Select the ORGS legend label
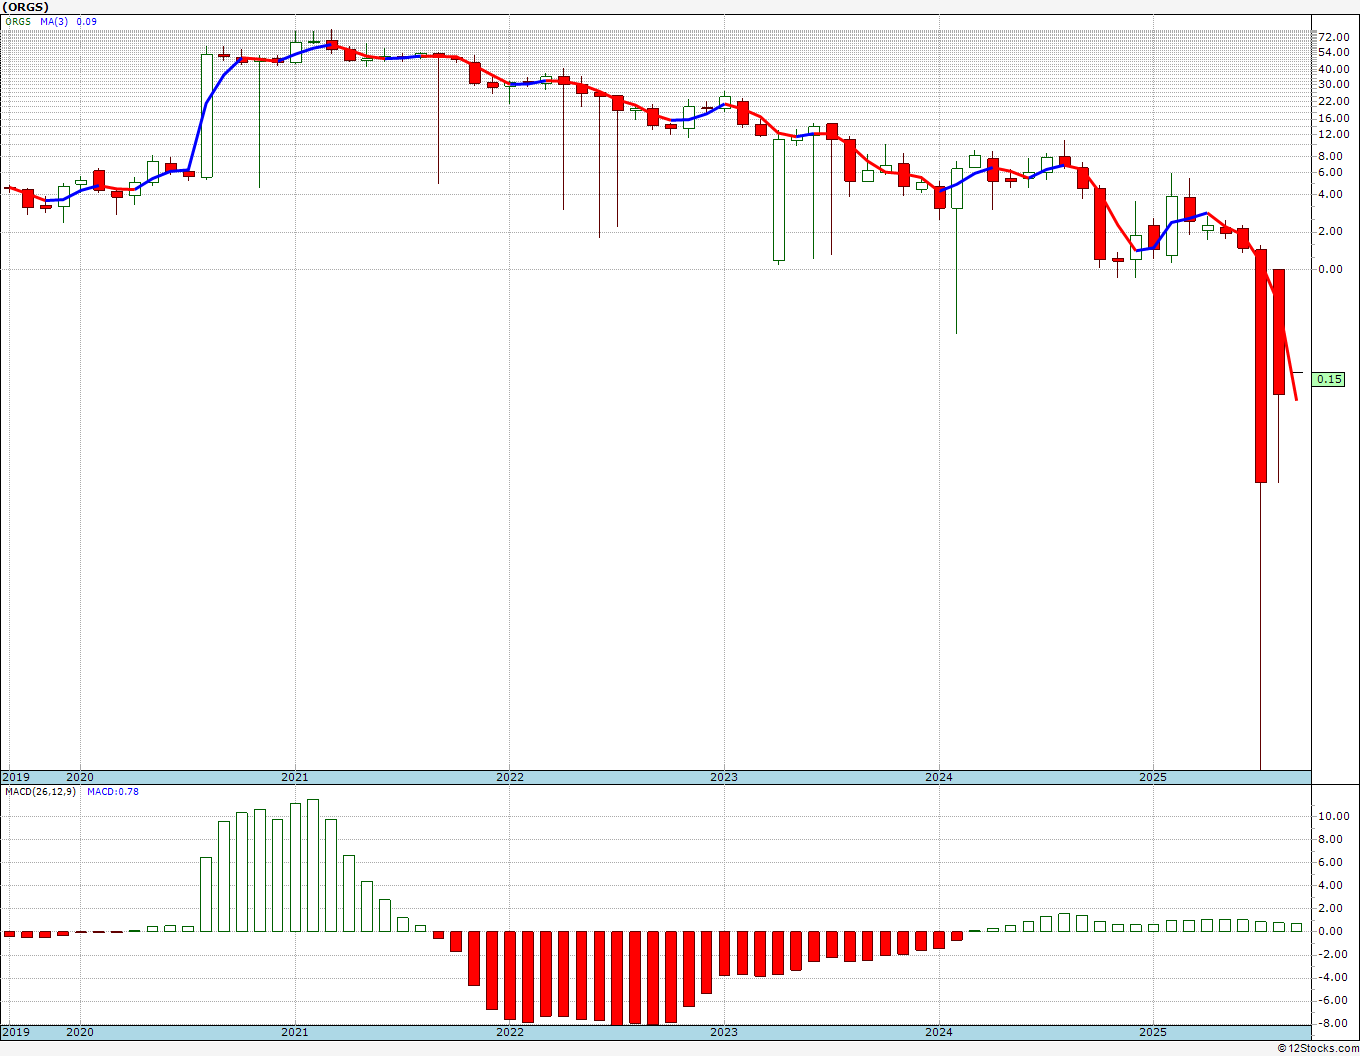Image resolution: width=1360 pixels, height=1056 pixels. point(16,21)
